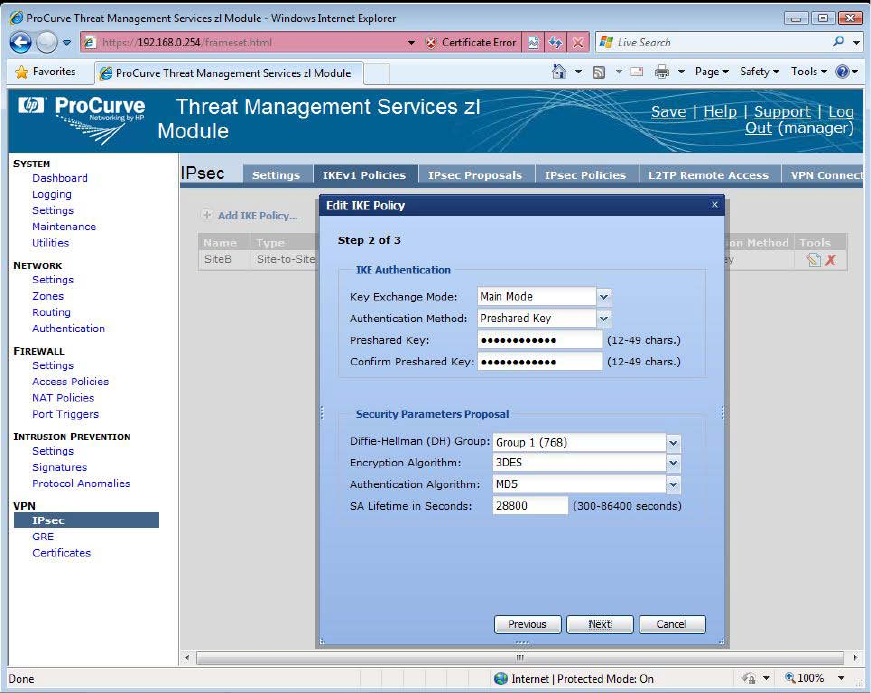Screen dimensions: 871x693
Task: Open Utilities in the System section
Action: [51, 243]
